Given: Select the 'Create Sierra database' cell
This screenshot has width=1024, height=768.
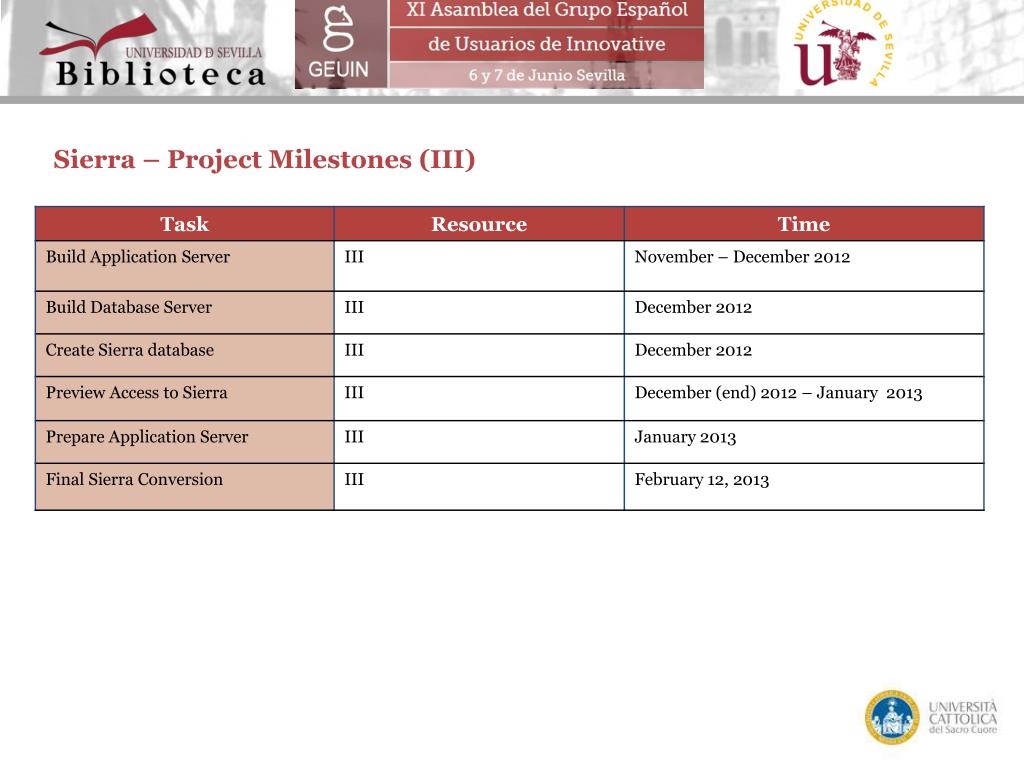Looking at the screenshot, I should 185,355.
